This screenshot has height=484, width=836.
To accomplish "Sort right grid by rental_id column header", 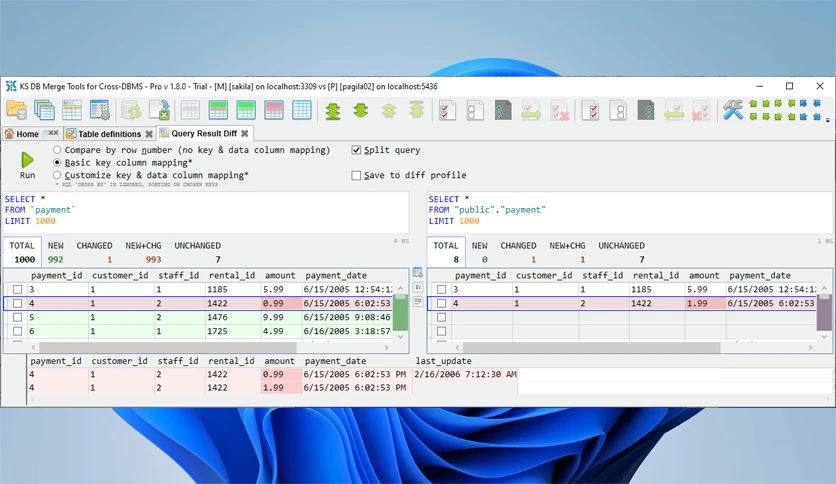I will (656, 275).
